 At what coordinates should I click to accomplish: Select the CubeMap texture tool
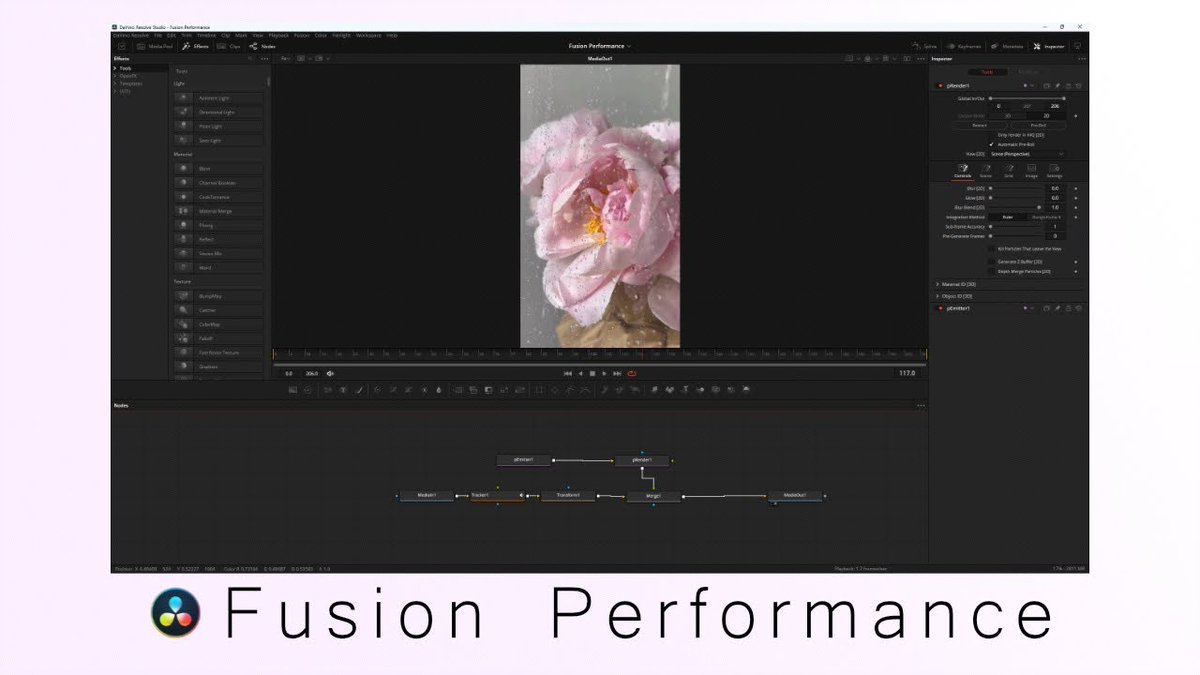[219, 324]
